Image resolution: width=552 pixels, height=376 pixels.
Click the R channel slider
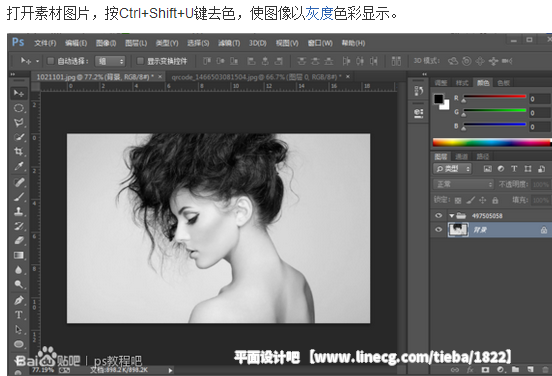pos(495,96)
